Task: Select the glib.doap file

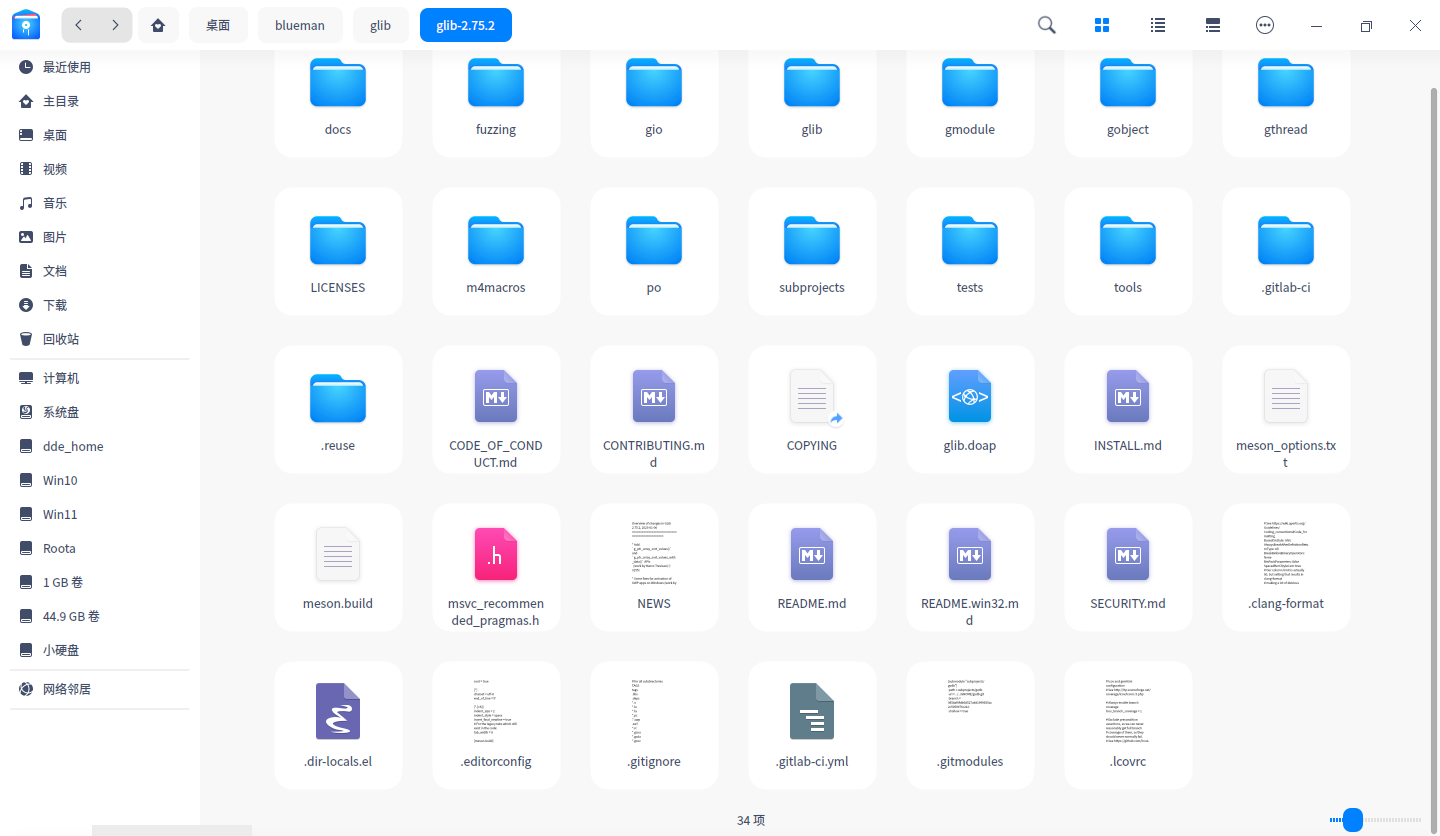Action: (970, 410)
